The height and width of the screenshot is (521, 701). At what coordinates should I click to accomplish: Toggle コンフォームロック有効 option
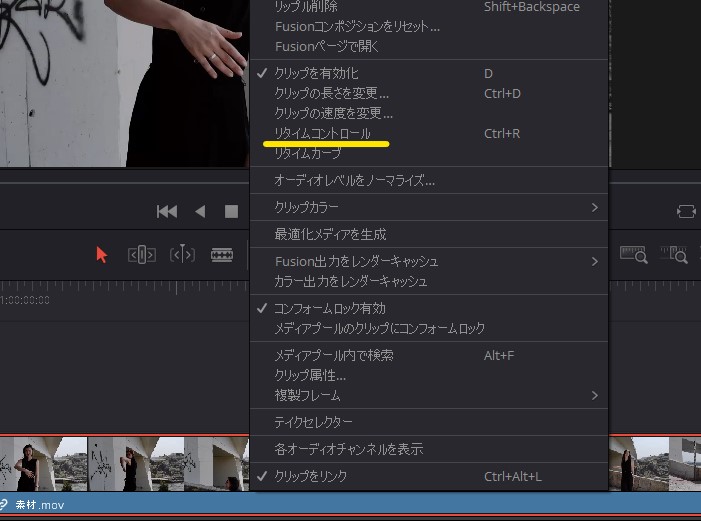429,309
